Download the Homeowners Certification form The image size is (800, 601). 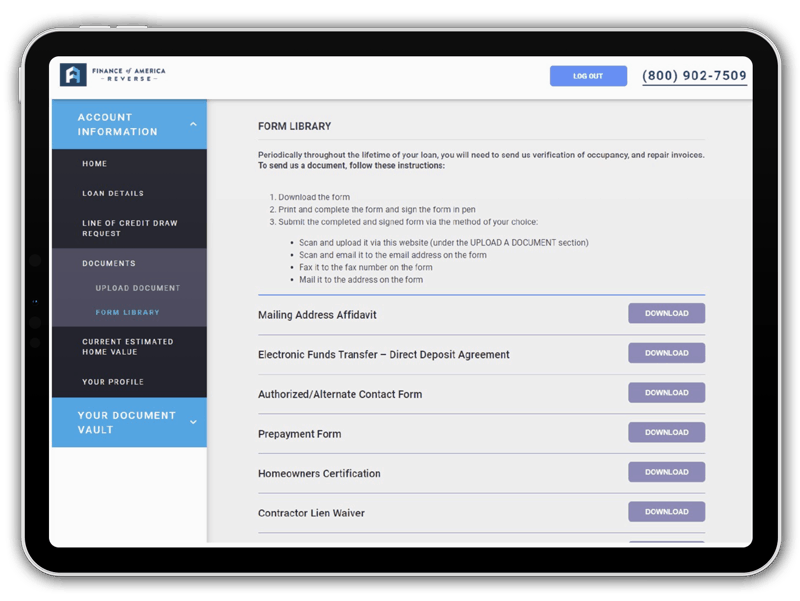tap(666, 472)
